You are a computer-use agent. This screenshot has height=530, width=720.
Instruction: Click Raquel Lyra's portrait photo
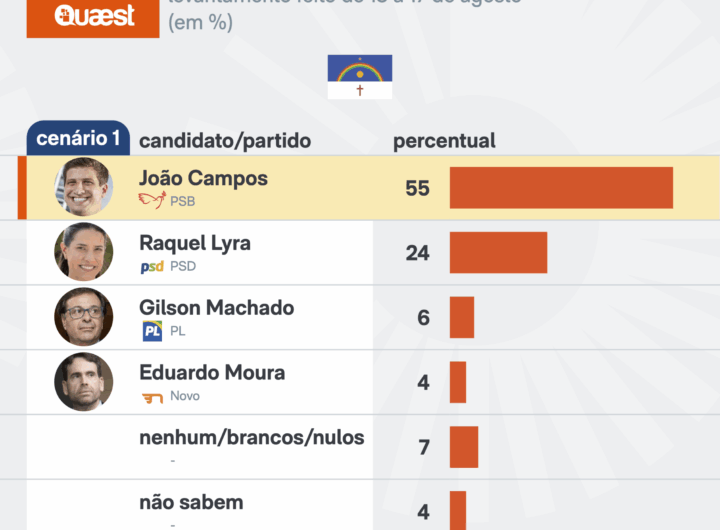83,252
